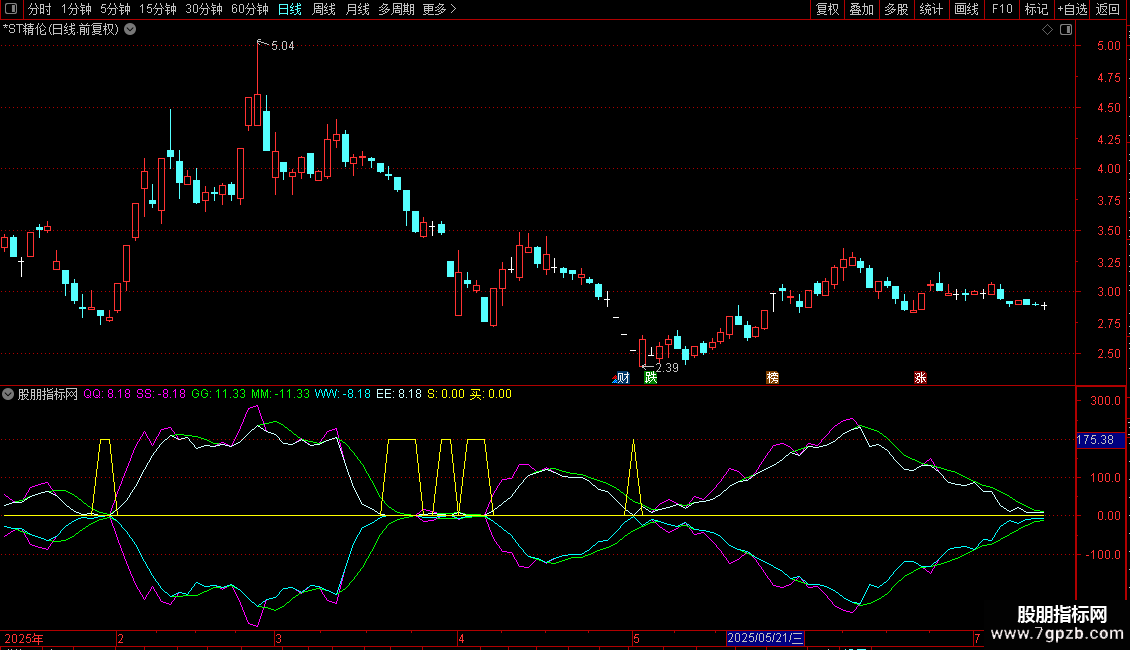Open the *ST精伦 chart dropdown arrow
The width and height of the screenshot is (1130, 650).
pos(130,29)
